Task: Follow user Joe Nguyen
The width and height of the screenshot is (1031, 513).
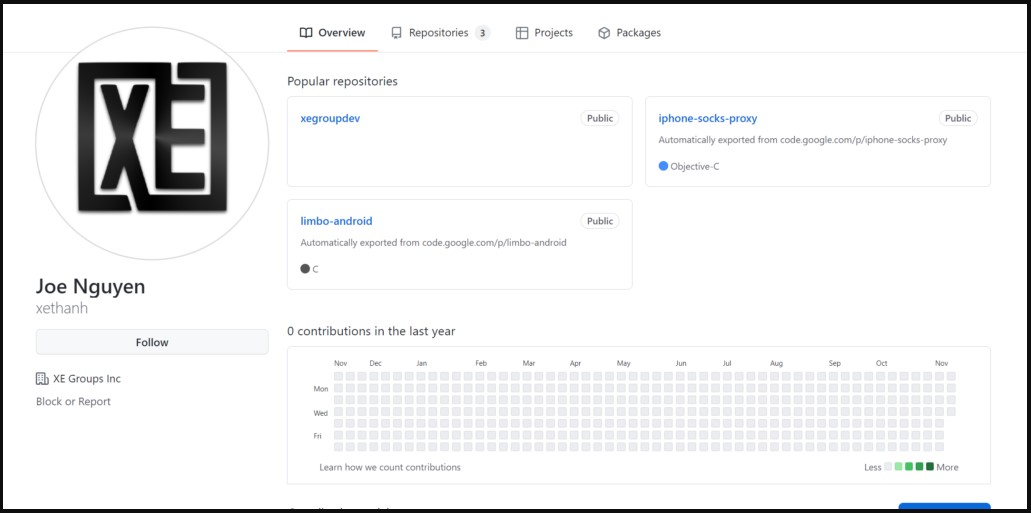Action: tap(152, 342)
